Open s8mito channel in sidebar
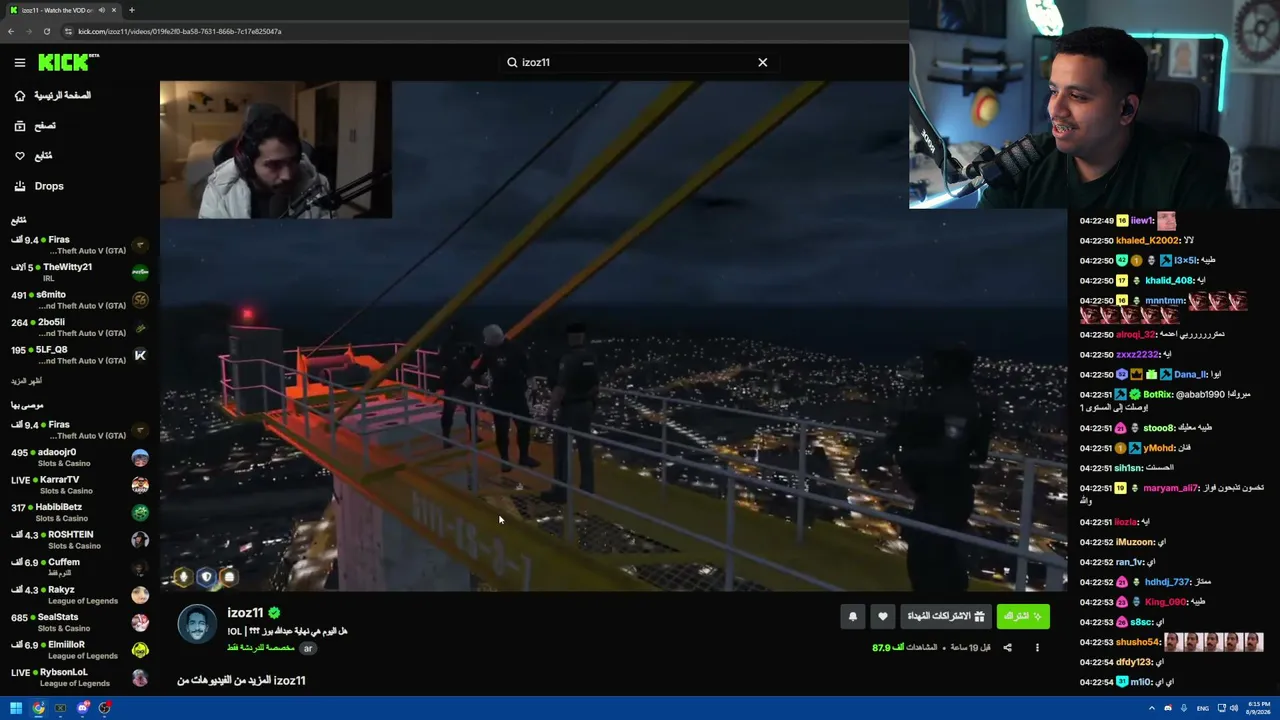Image resolution: width=1280 pixels, height=720 pixels. 80,300
